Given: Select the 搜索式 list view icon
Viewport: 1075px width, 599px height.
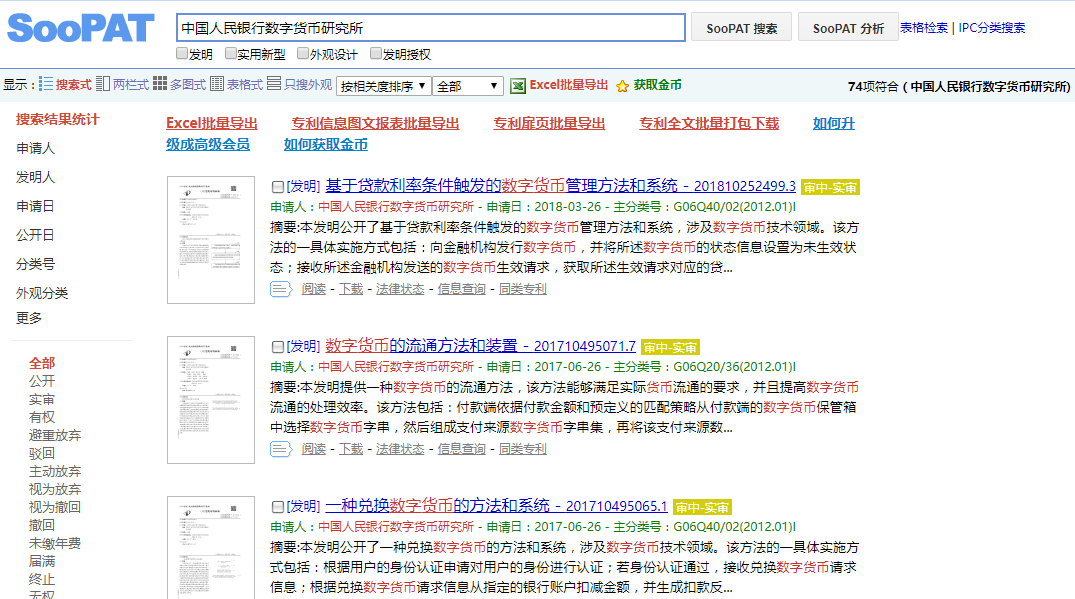Looking at the screenshot, I should (x=46, y=84).
